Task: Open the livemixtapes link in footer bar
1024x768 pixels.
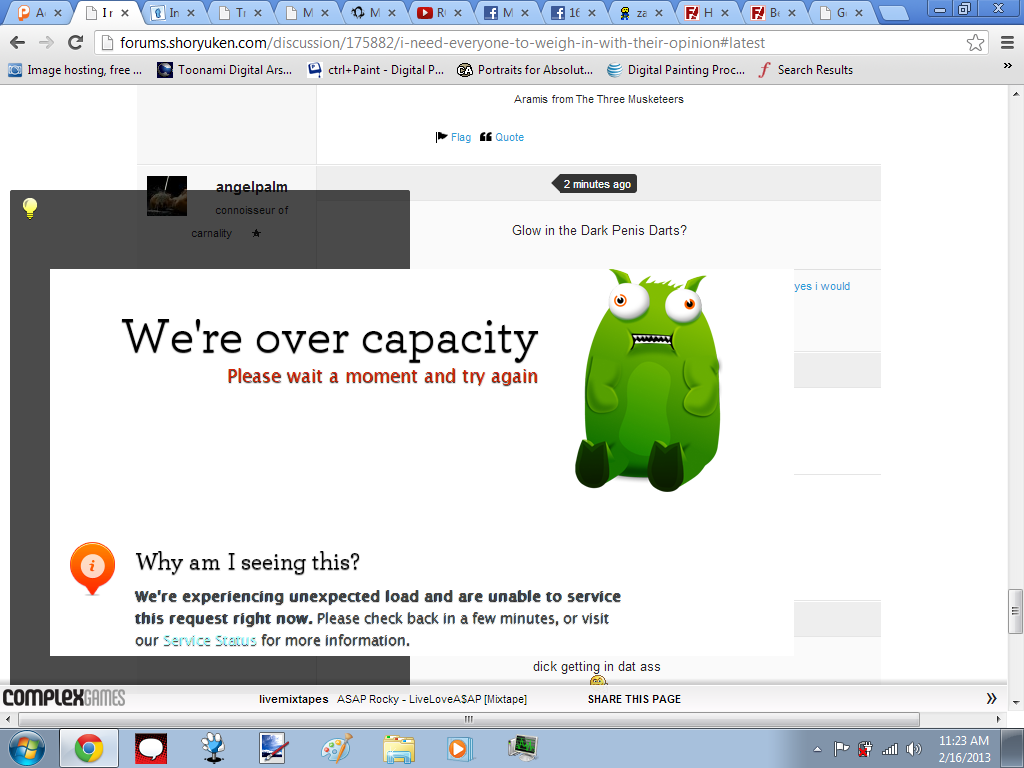Action: pyautogui.click(x=293, y=699)
